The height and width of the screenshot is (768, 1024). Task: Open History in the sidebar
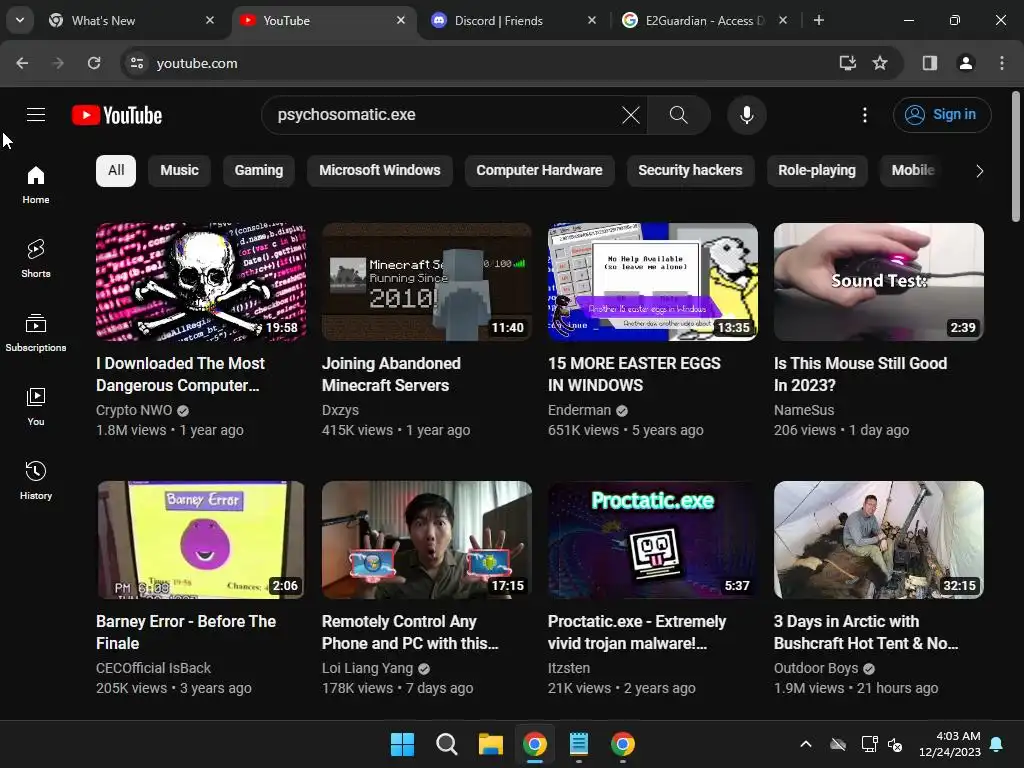[36, 480]
